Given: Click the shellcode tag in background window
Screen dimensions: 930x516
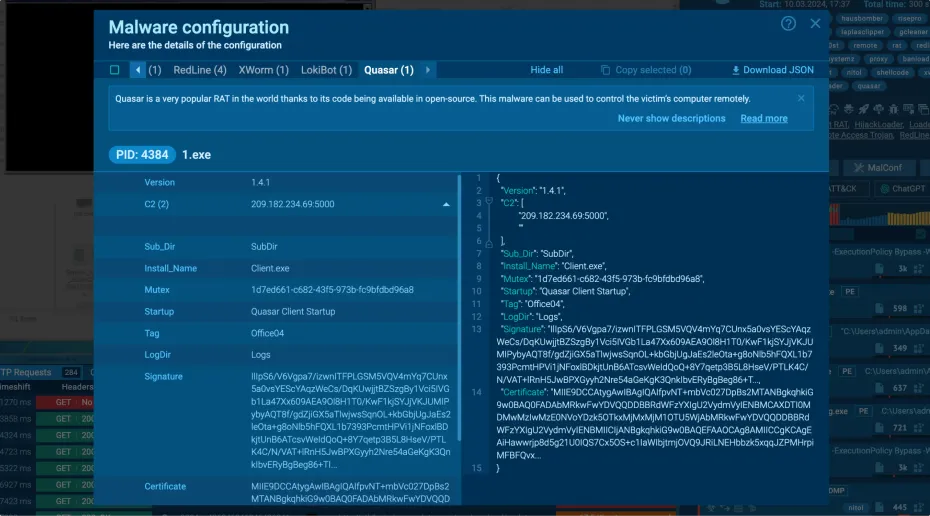Looking at the screenshot, I should click(x=892, y=72).
